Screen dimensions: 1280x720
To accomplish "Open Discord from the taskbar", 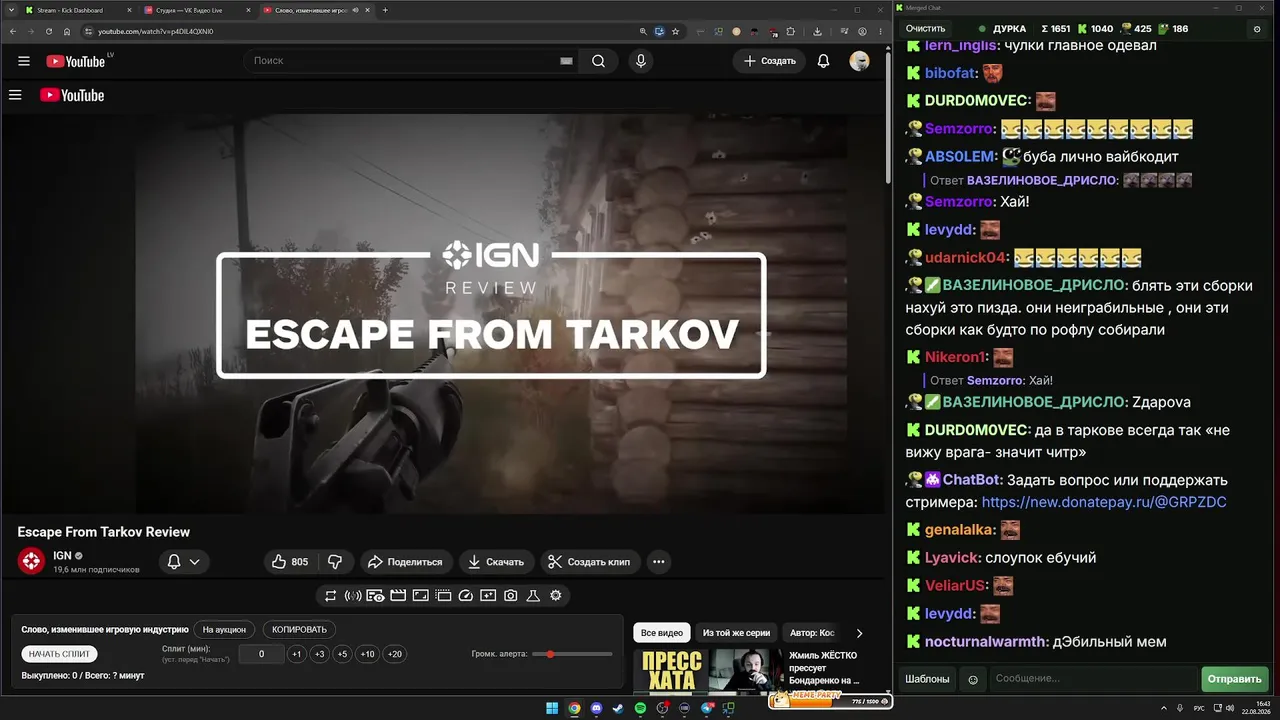I will tap(596, 709).
